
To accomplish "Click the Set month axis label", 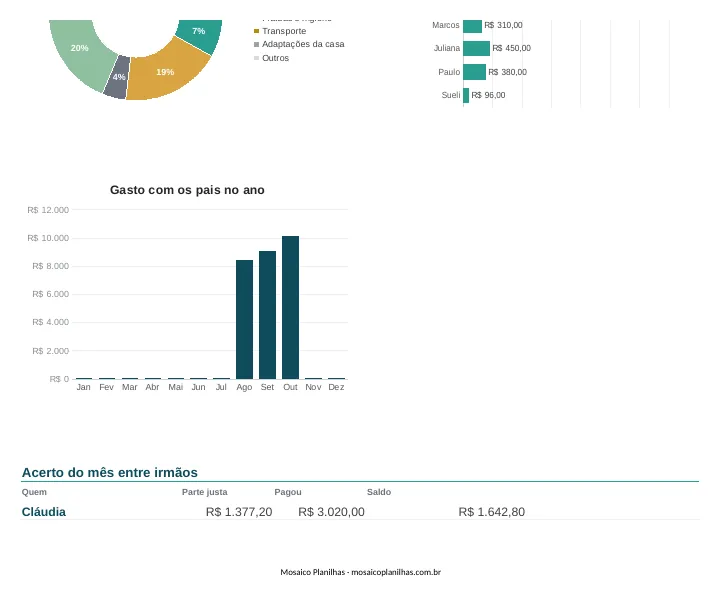I will [x=267, y=387].
